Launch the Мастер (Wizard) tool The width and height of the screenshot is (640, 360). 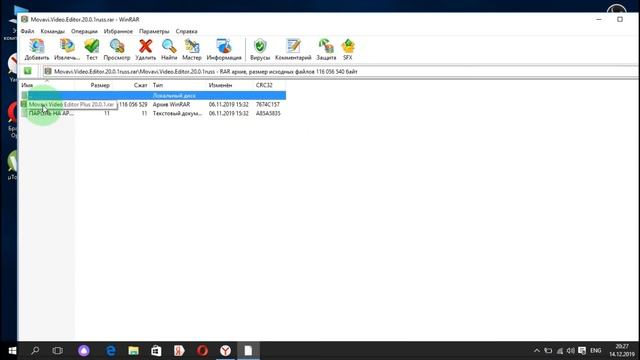(x=192, y=49)
